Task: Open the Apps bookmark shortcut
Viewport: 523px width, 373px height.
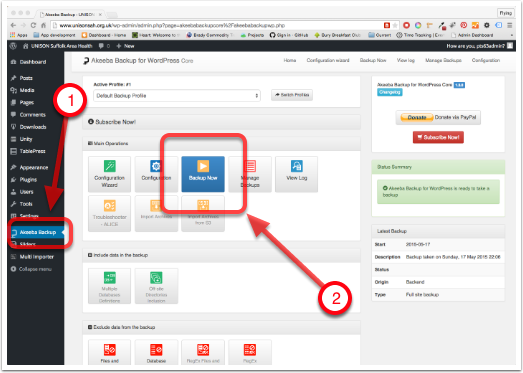Action: 19,35
